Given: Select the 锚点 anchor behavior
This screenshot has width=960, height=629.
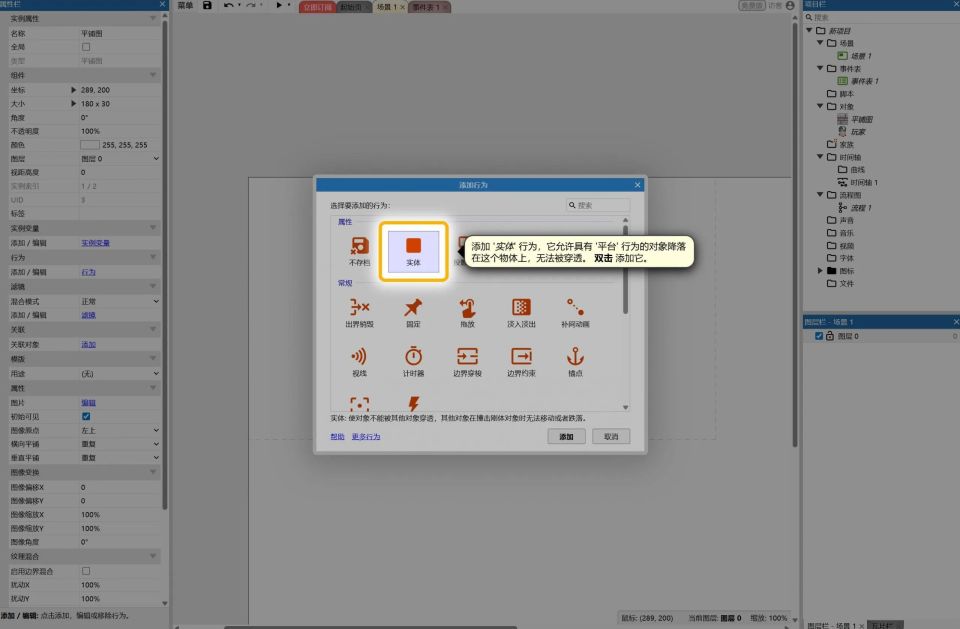Looking at the screenshot, I should click(575, 361).
